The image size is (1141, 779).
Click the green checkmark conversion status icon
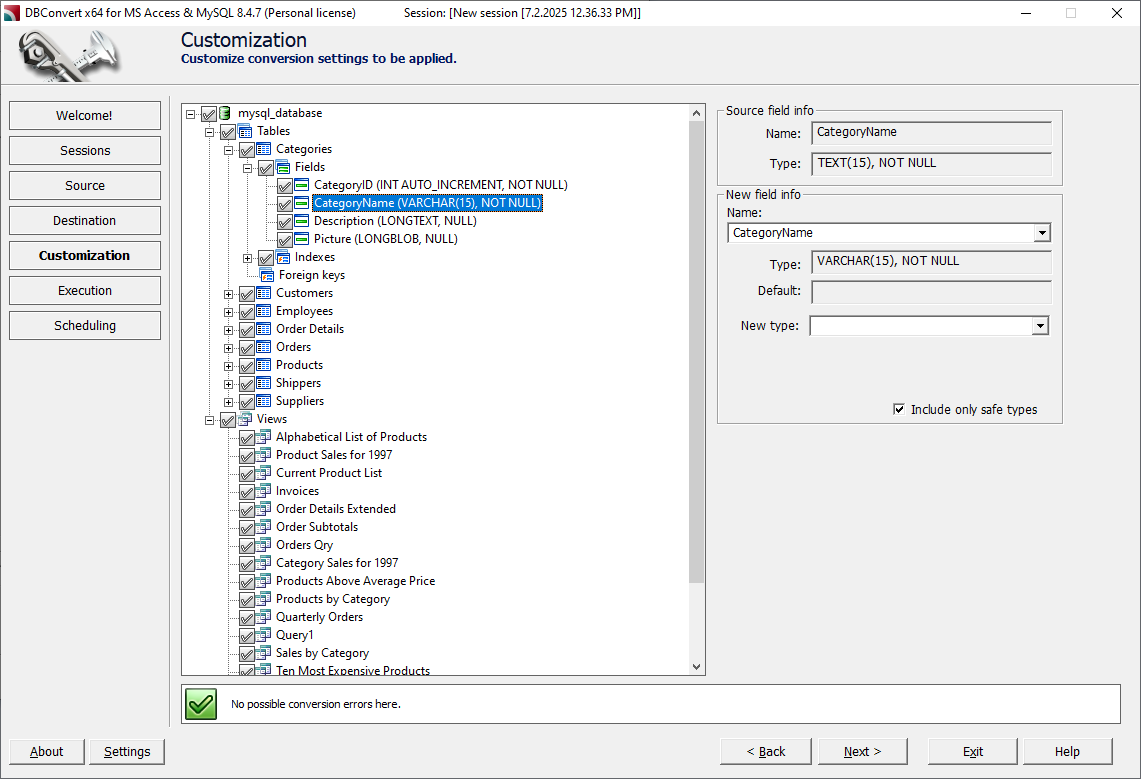coord(199,704)
